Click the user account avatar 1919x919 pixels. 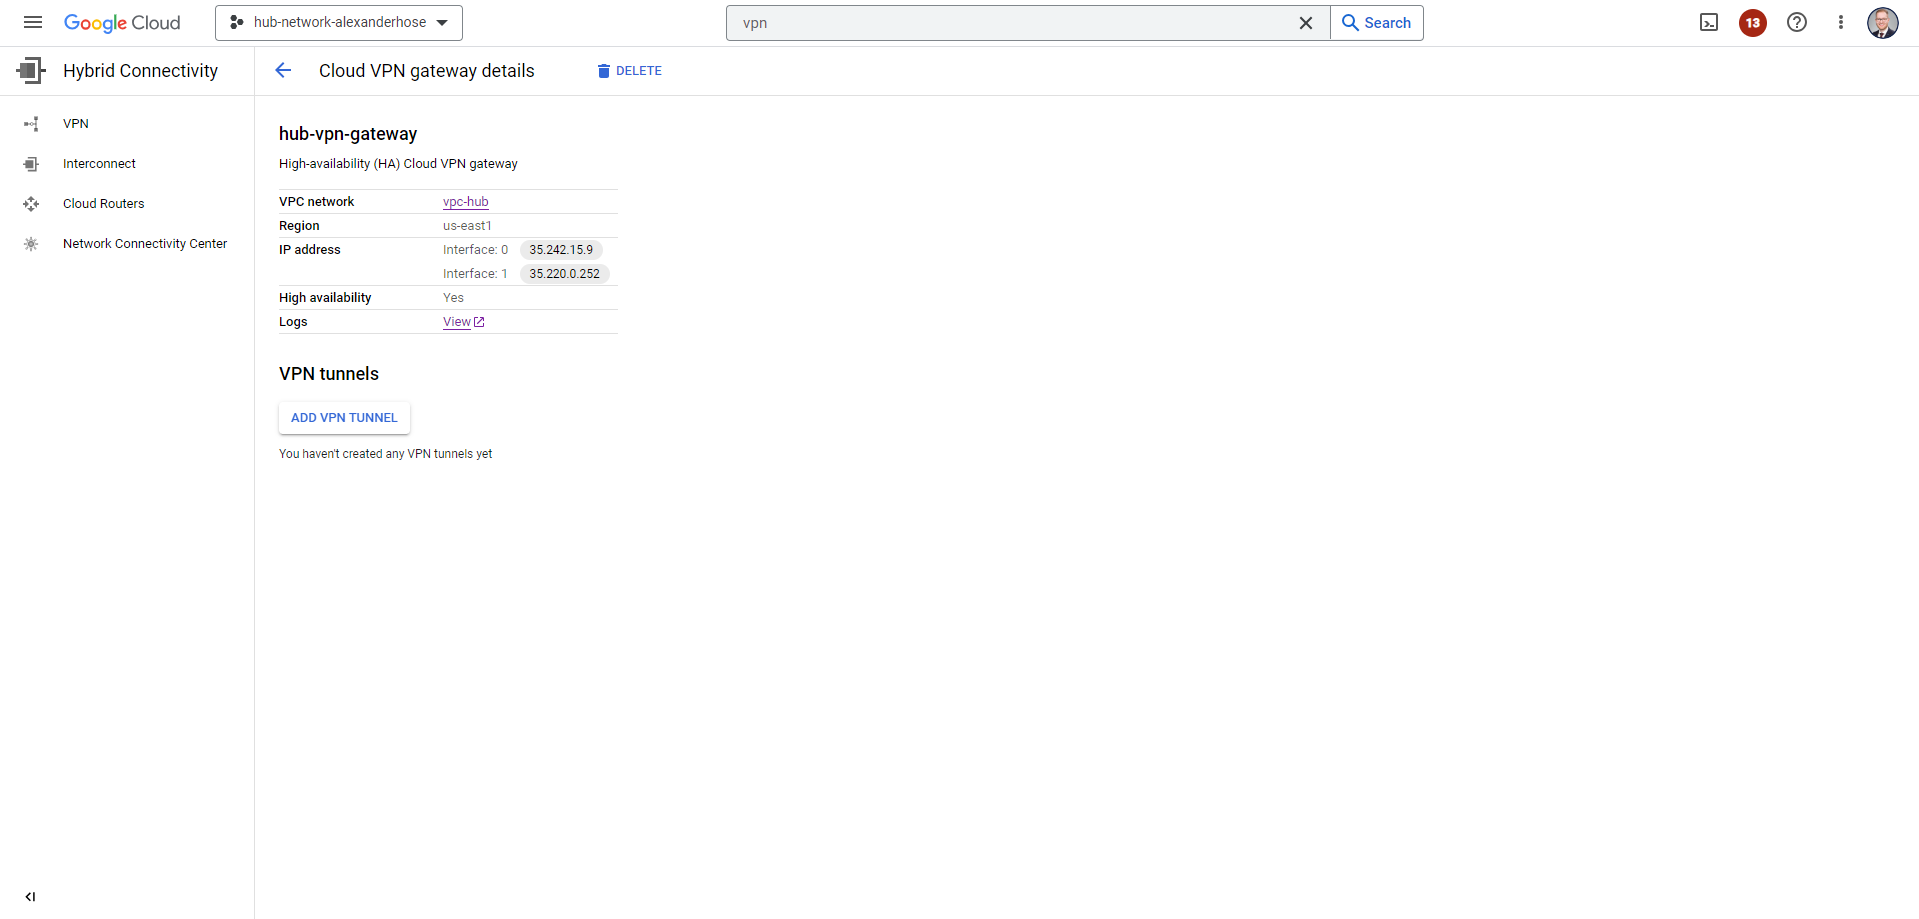point(1882,22)
